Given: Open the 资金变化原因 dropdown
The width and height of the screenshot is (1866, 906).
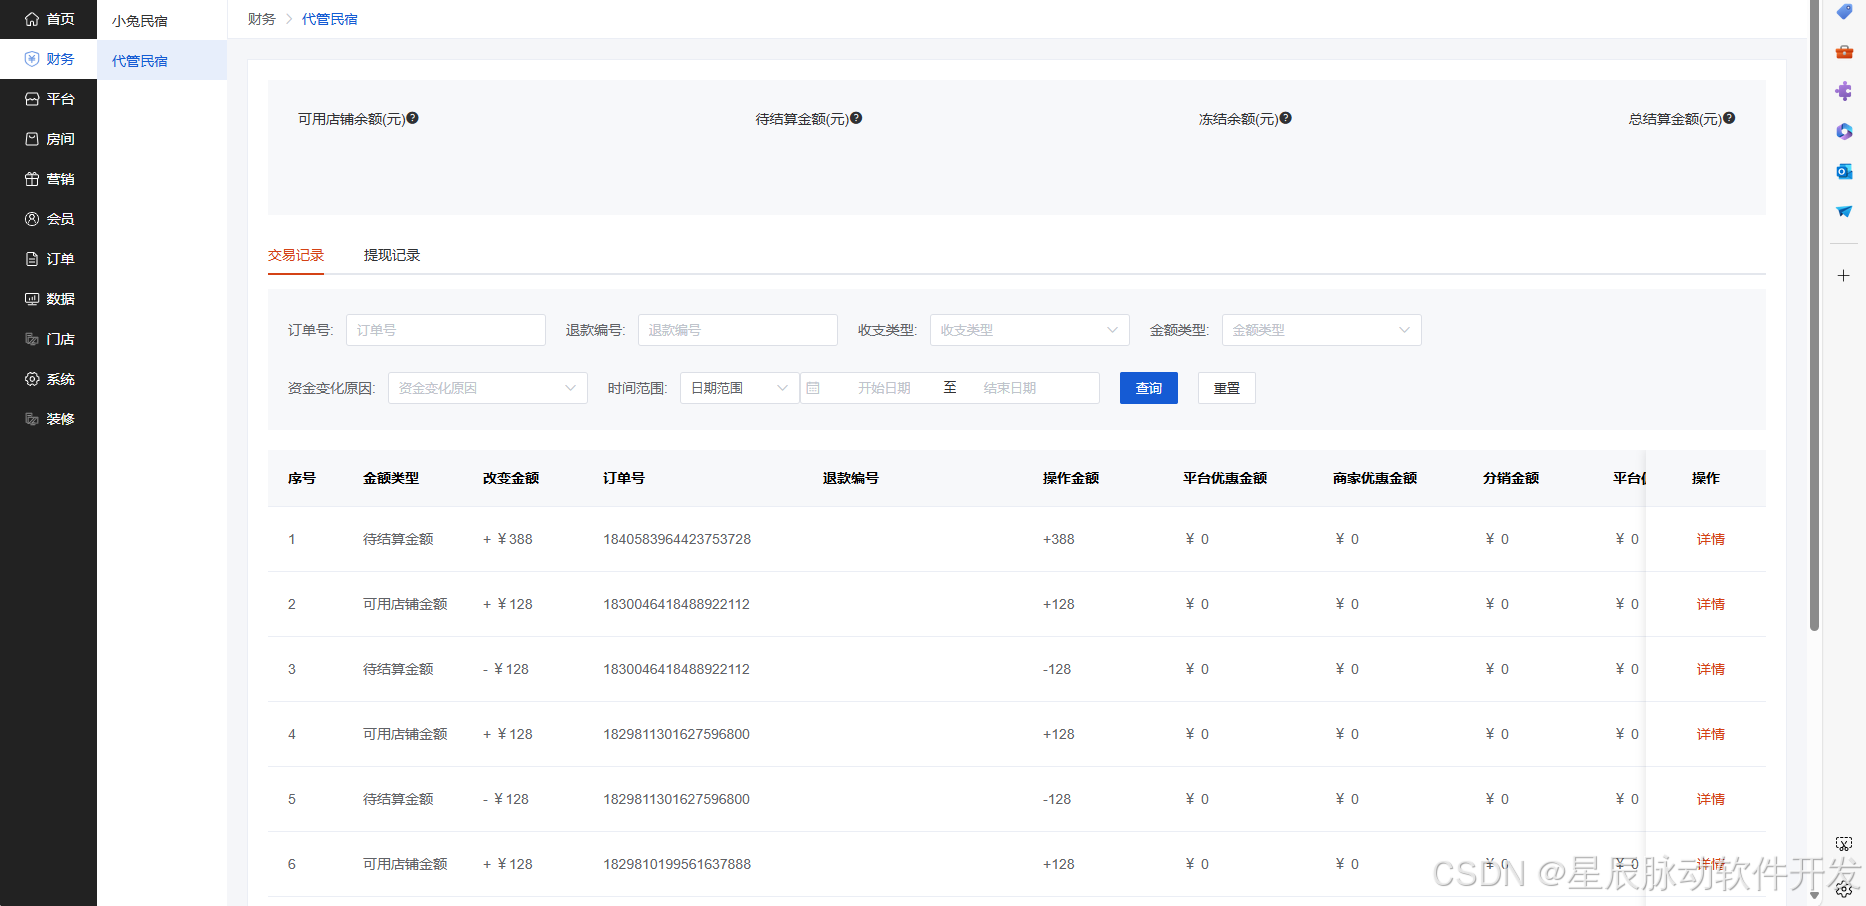Looking at the screenshot, I should [488, 388].
